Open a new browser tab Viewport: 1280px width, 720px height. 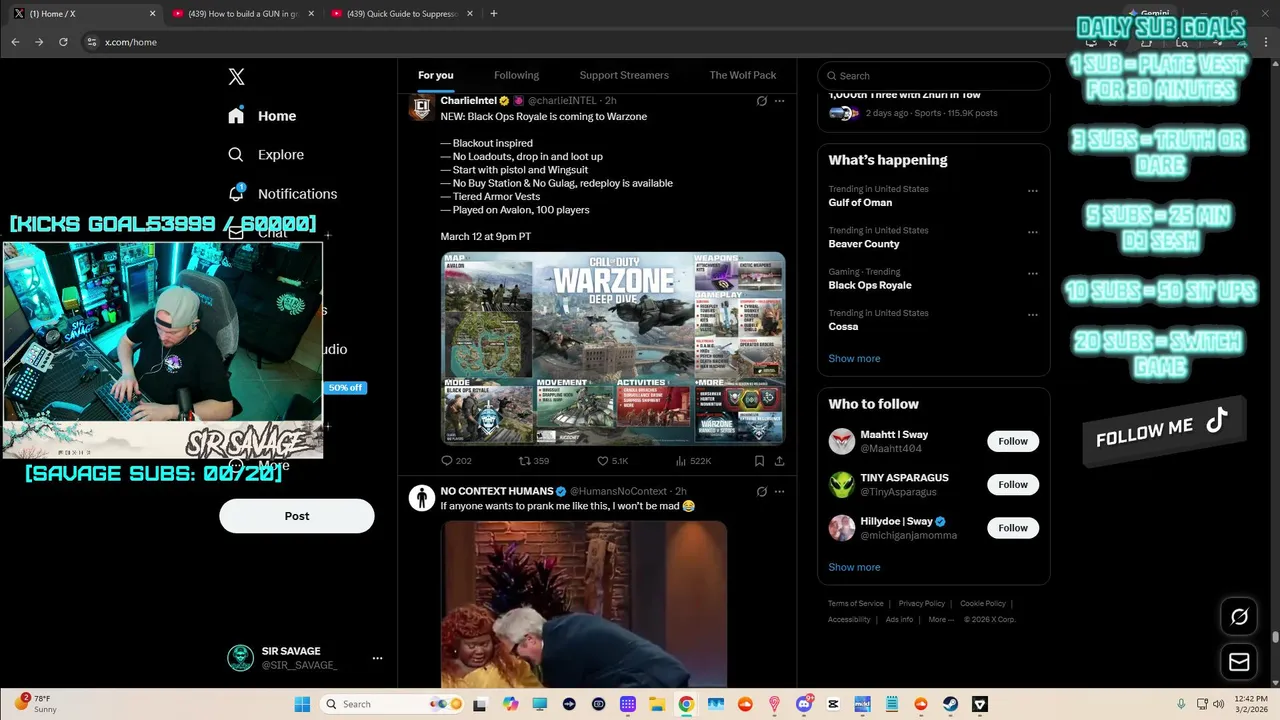click(494, 13)
